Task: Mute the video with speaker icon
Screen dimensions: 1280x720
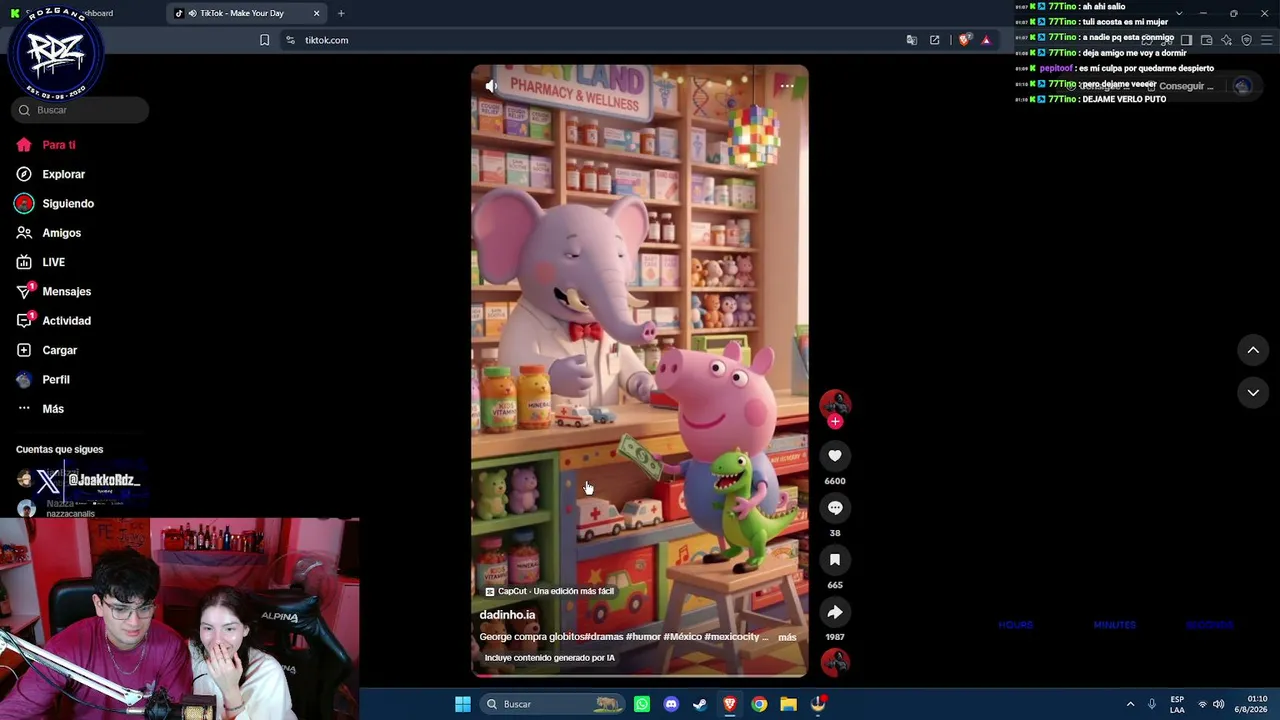Action: coord(491,86)
